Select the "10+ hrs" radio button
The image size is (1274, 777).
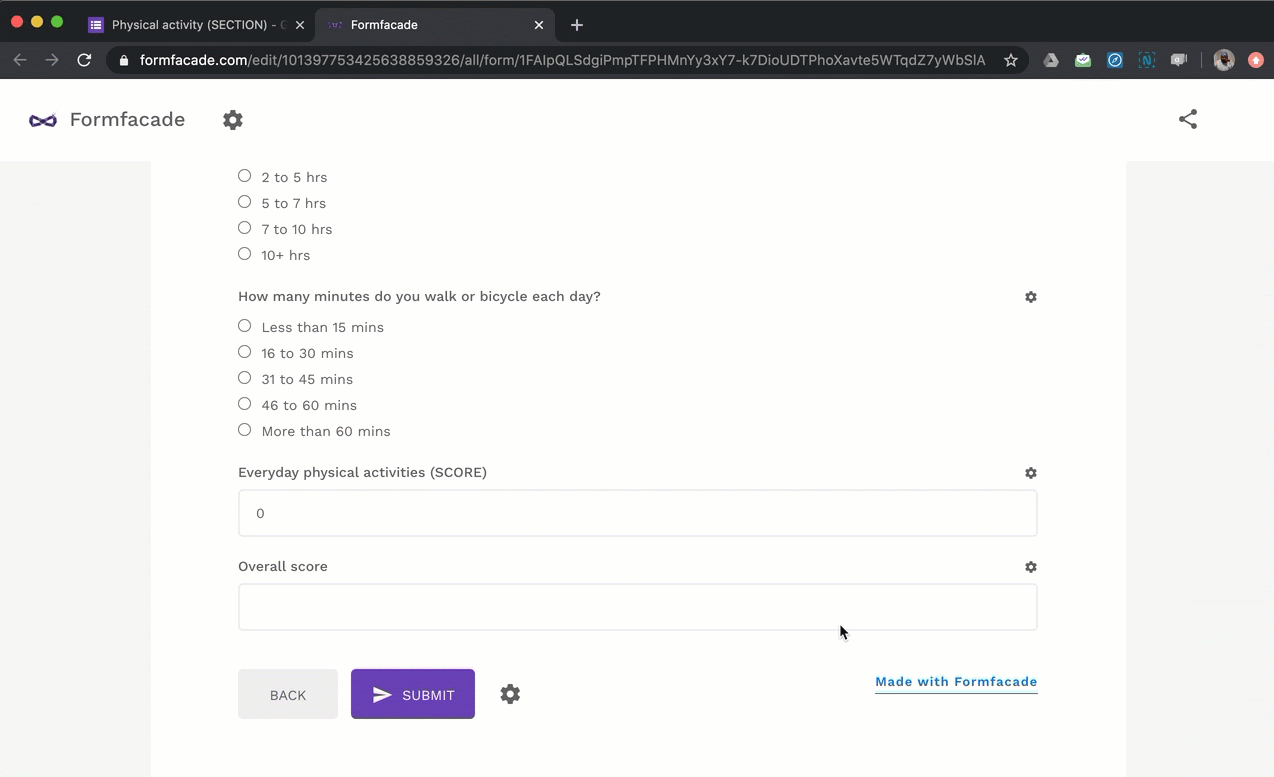(245, 254)
